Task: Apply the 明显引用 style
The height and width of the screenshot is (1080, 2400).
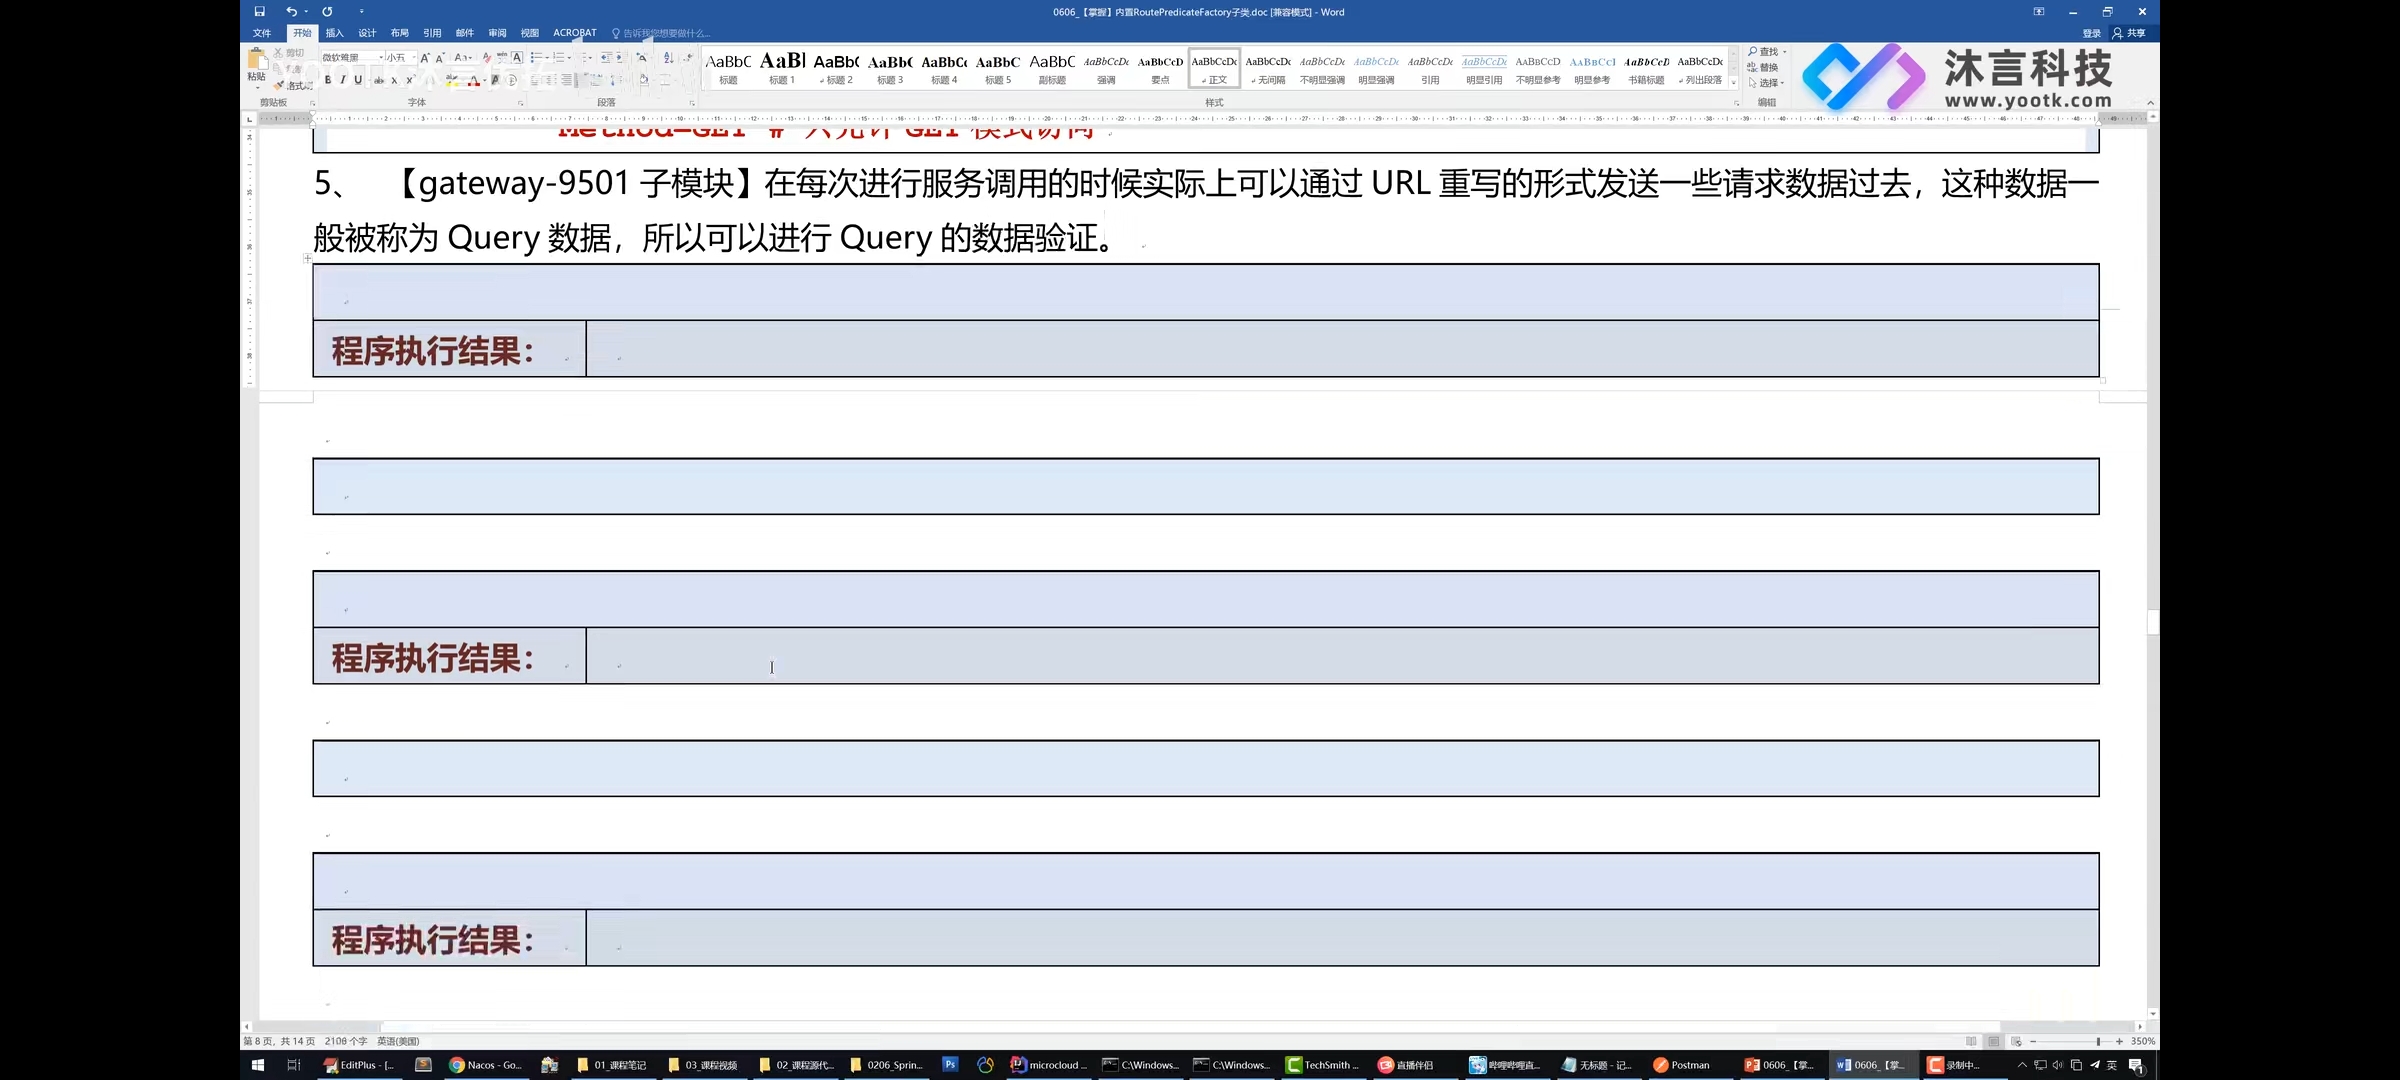Action: (1484, 68)
